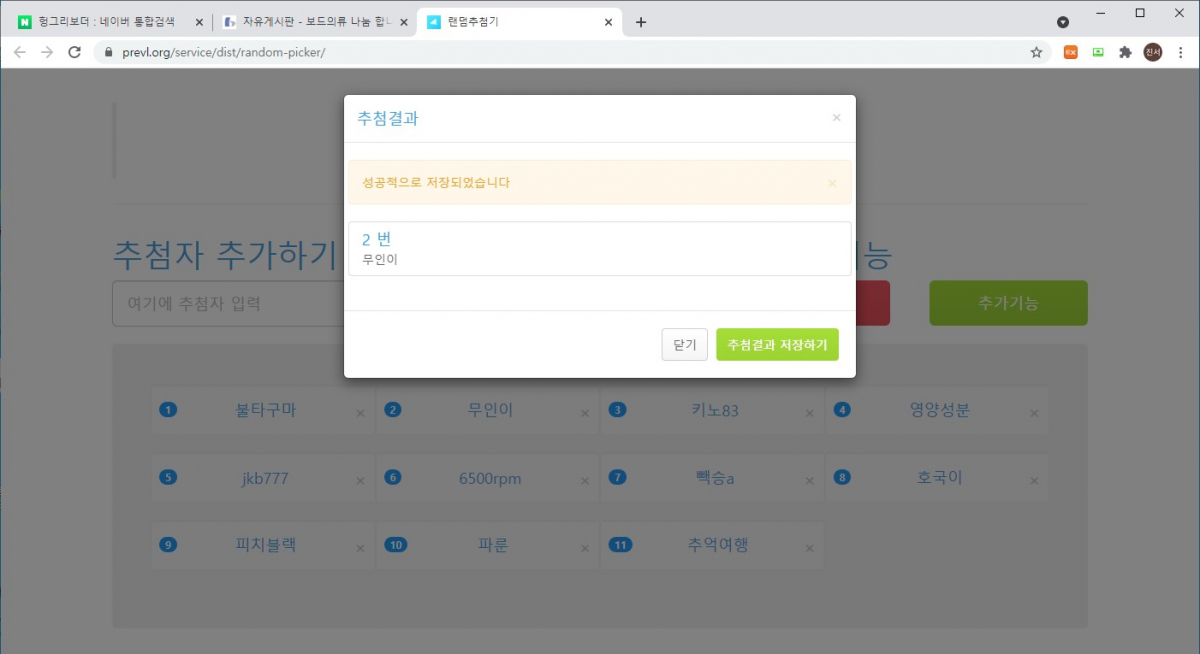
Task: Bookmark this page with star icon
Action: point(1036,52)
